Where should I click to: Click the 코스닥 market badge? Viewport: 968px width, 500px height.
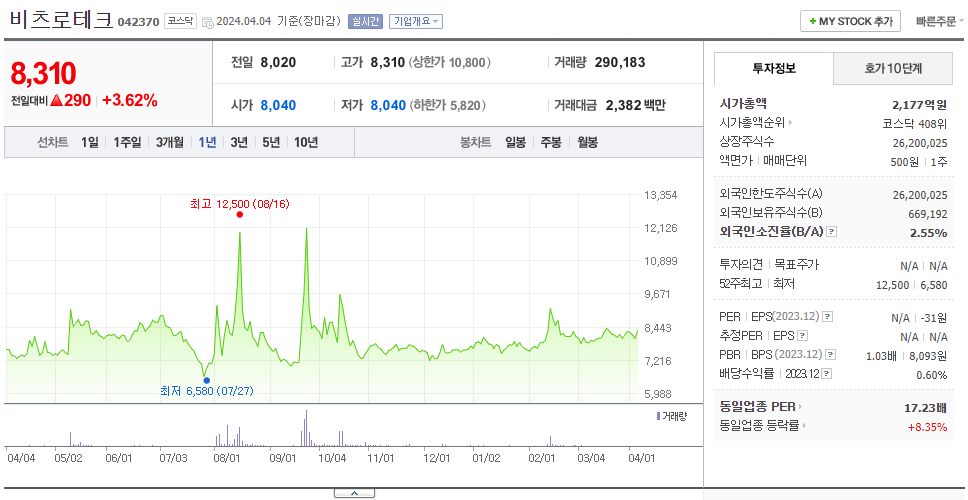tap(180, 22)
